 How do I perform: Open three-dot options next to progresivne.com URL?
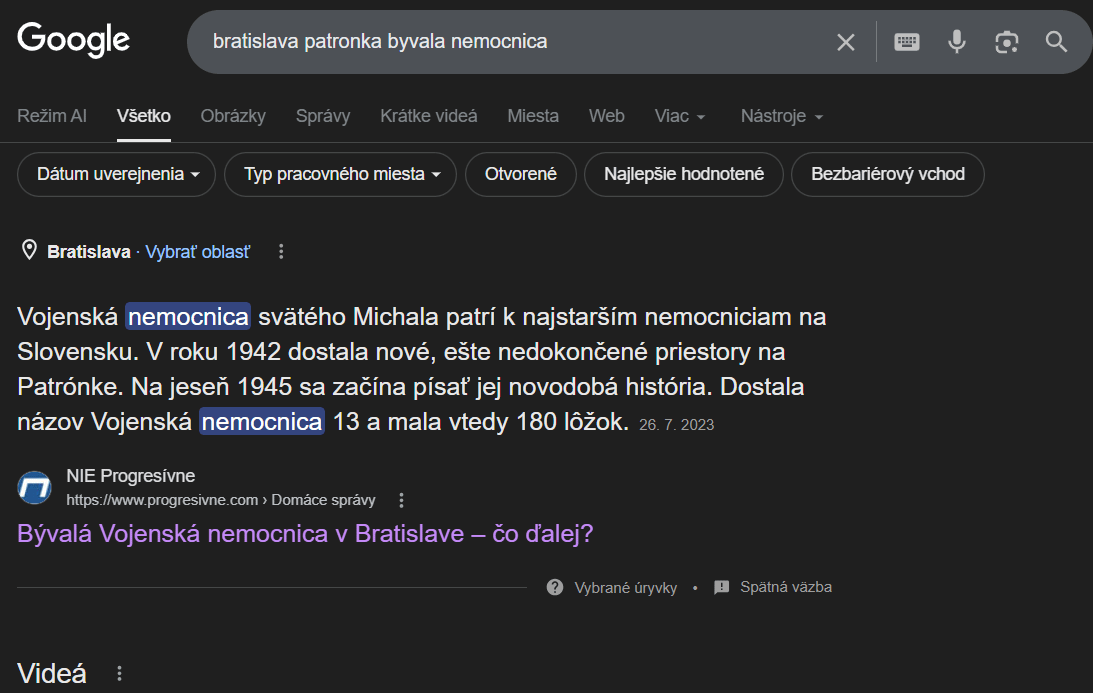[402, 500]
